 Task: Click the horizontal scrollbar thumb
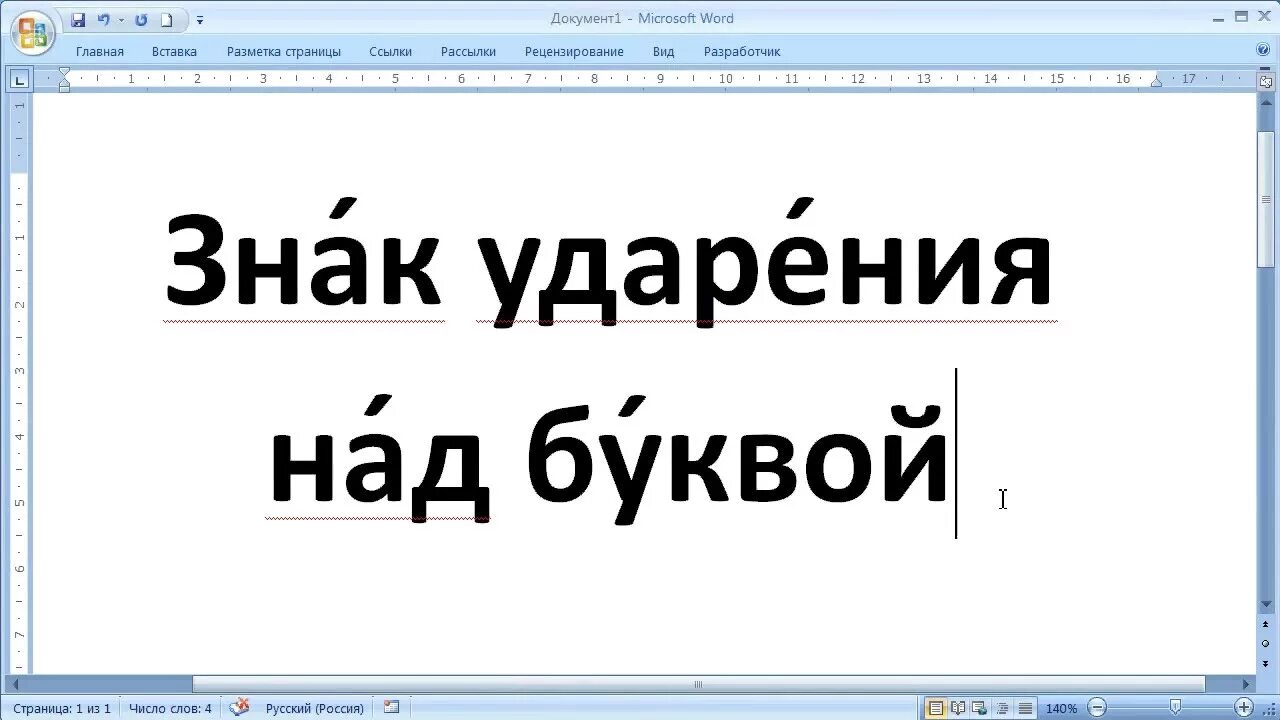(x=698, y=685)
